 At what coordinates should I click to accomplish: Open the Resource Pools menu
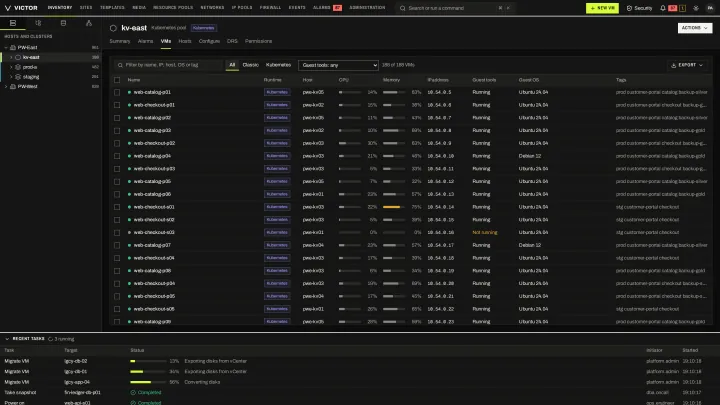coord(173,8)
